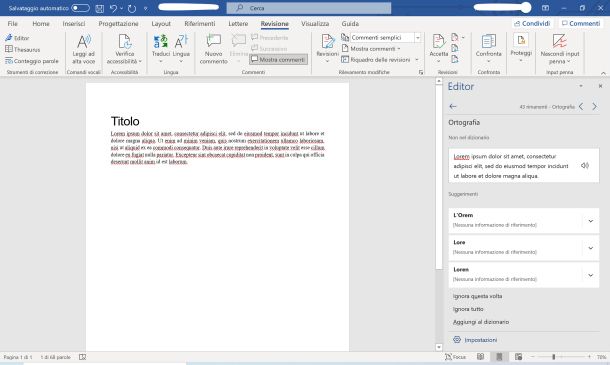Play audio of the Lorem sentence
Screen dimensions: 610x365
[x=585, y=166]
